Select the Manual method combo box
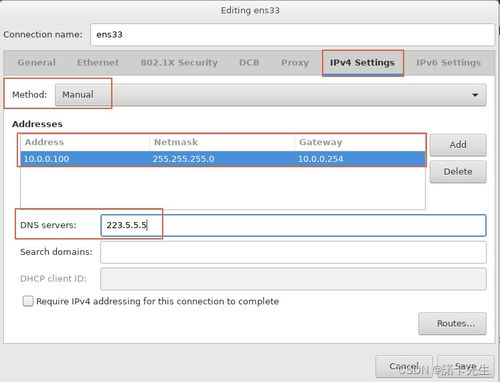This screenshot has width=500, height=382. click(270, 95)
